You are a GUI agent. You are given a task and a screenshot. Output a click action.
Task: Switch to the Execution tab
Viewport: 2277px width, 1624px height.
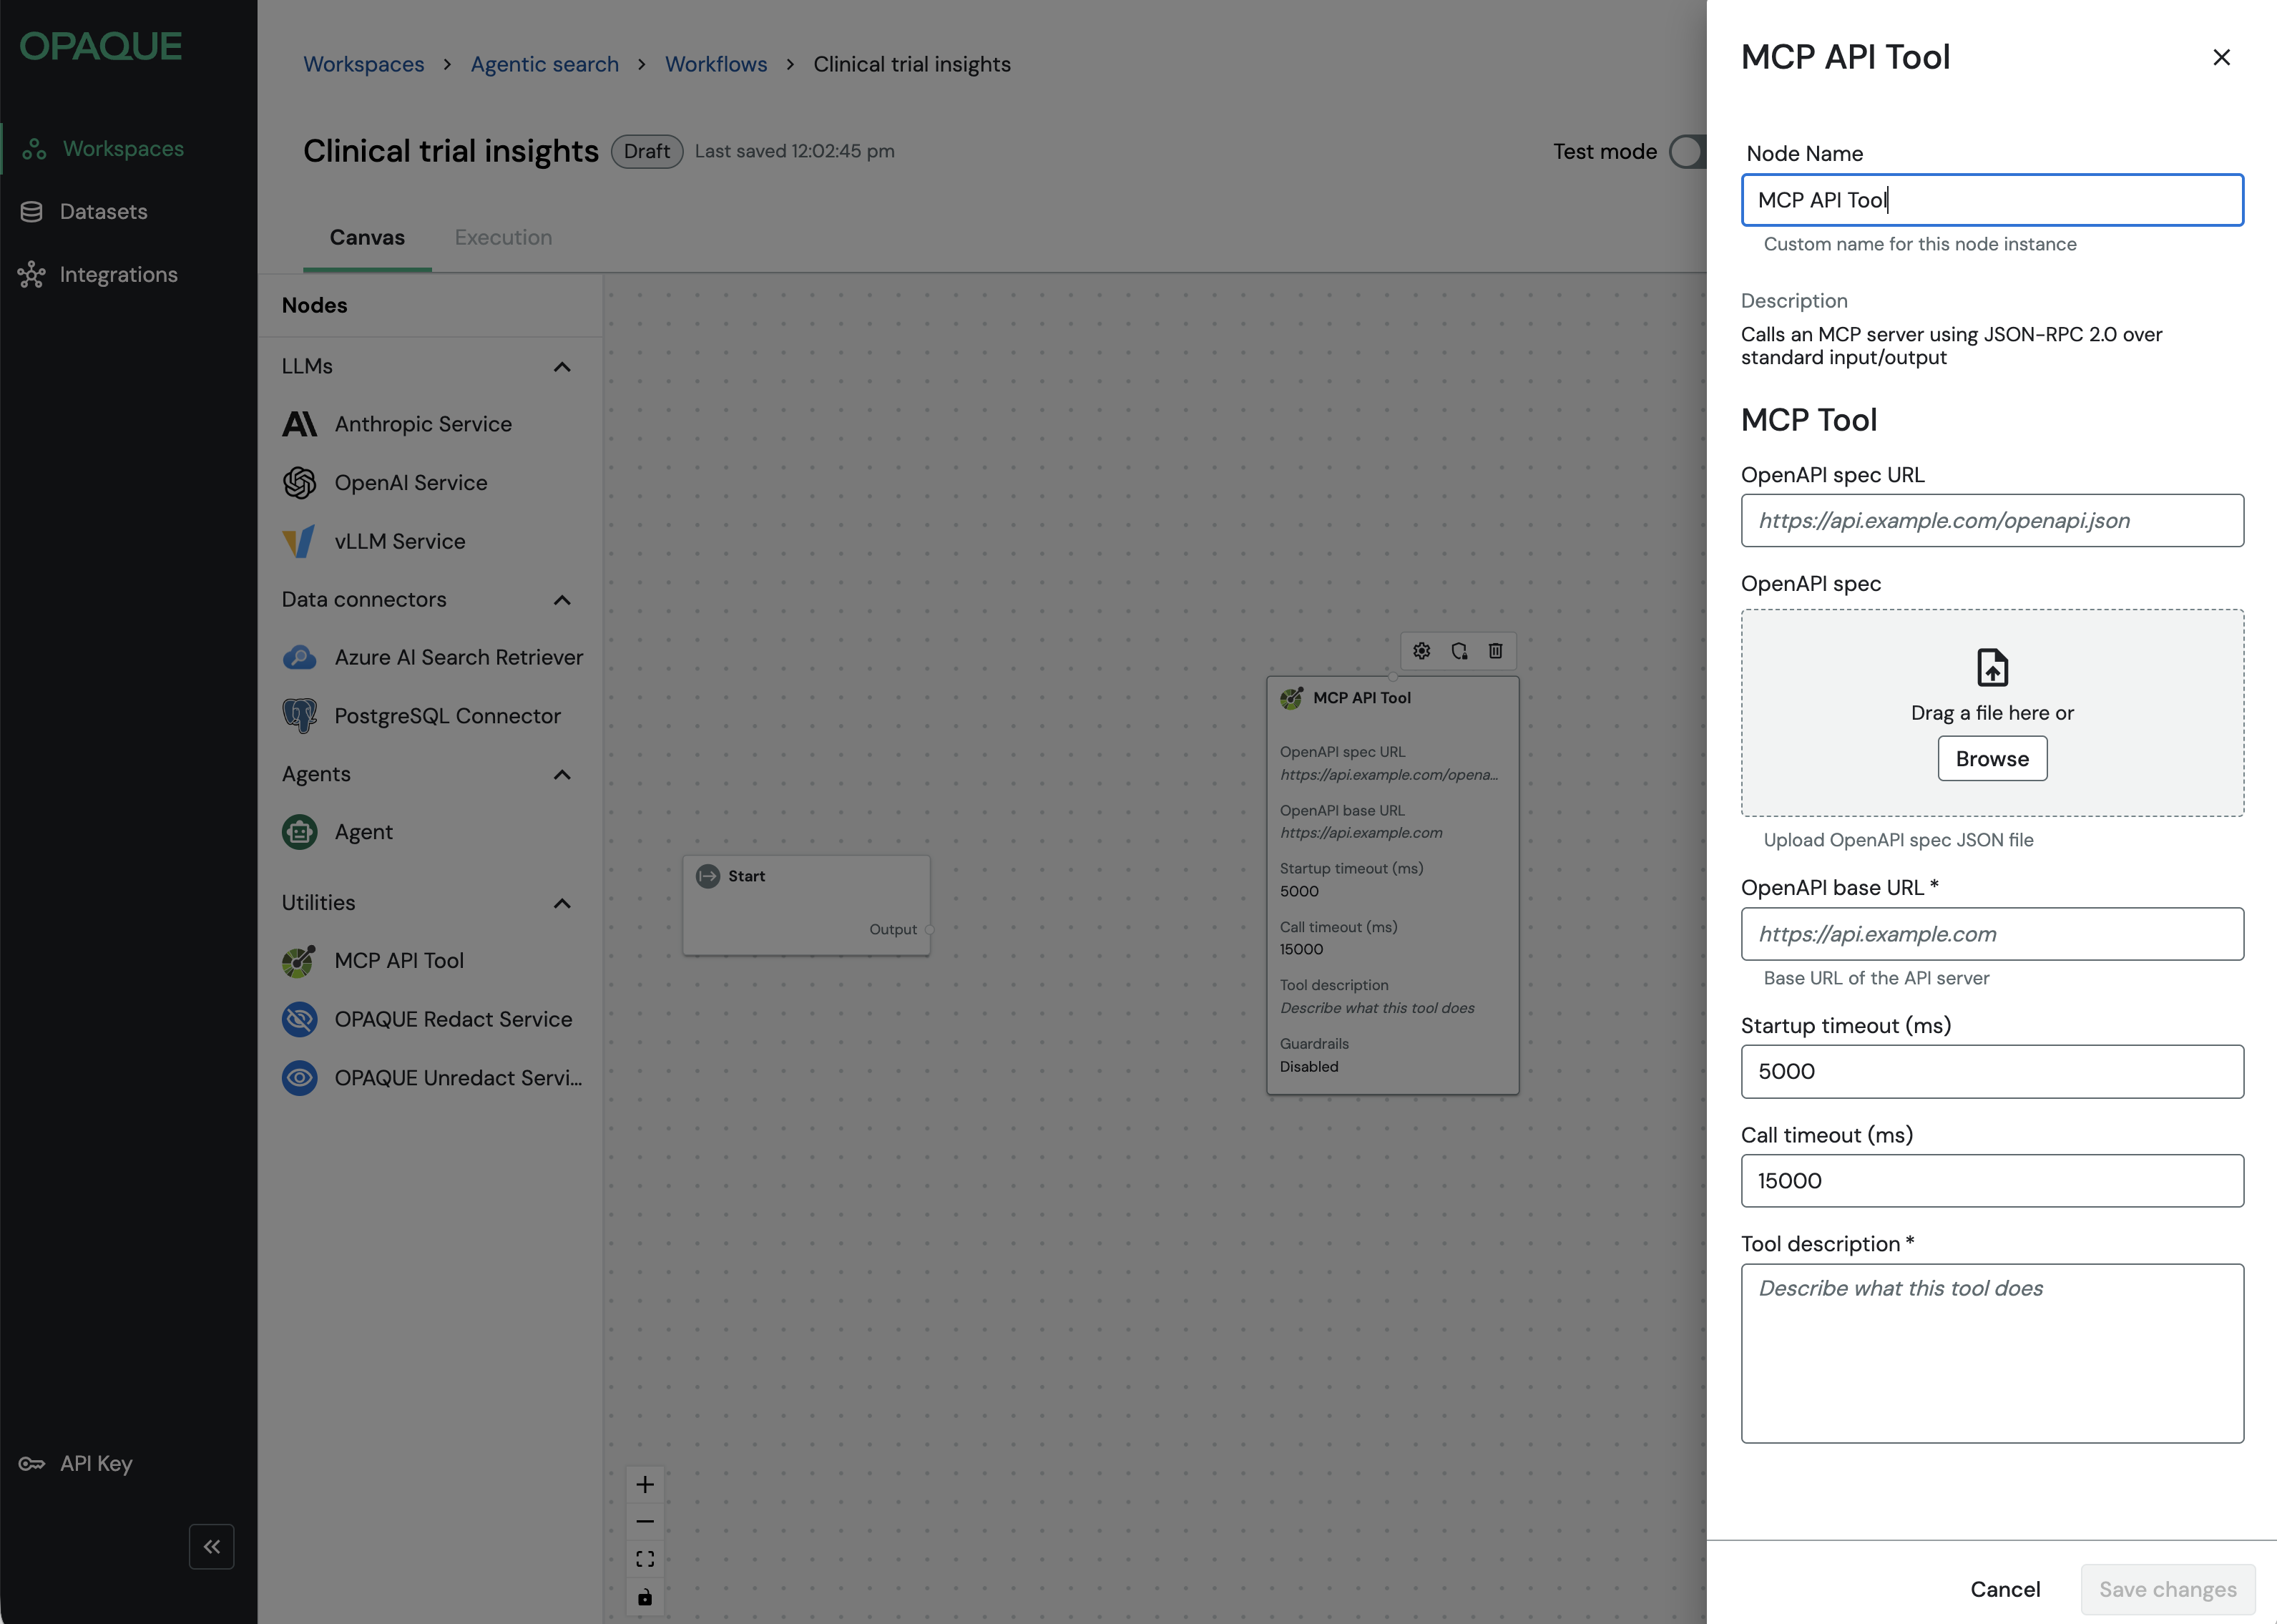pyautogui.click(x=503, y=237)
